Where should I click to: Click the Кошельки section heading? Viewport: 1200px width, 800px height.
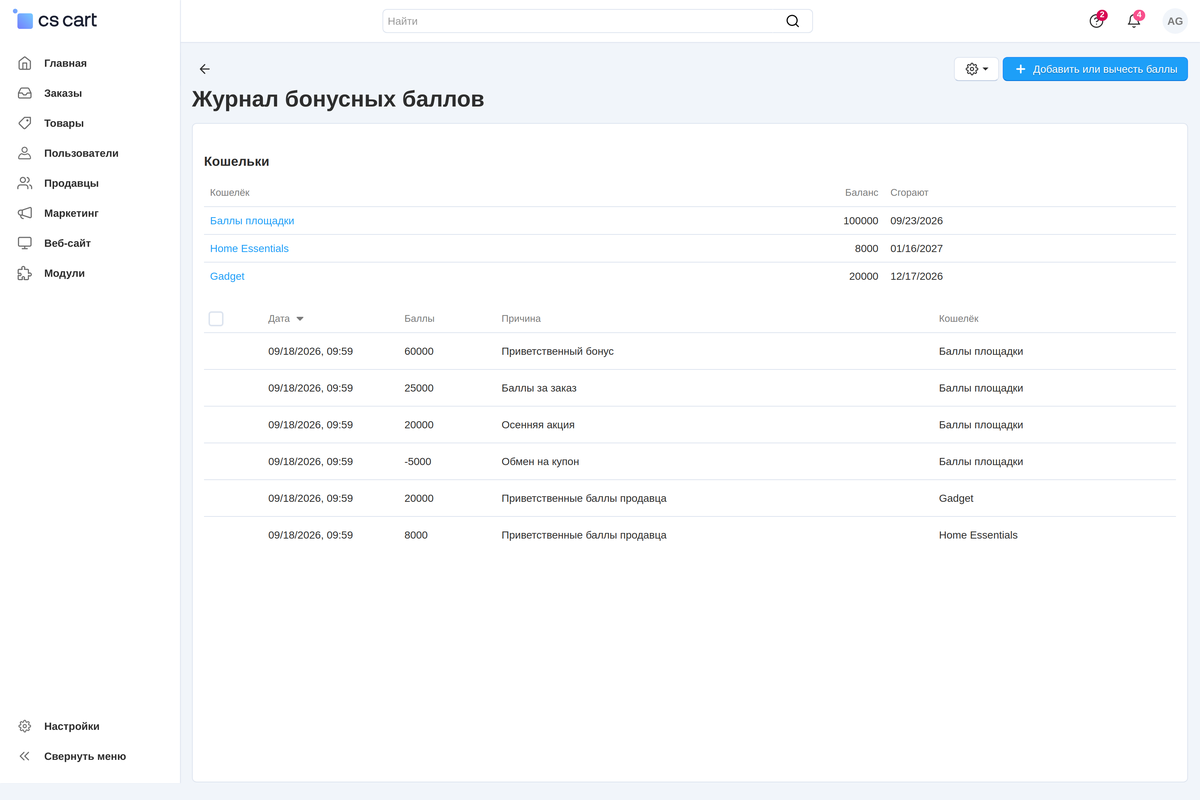pos(237,161)
